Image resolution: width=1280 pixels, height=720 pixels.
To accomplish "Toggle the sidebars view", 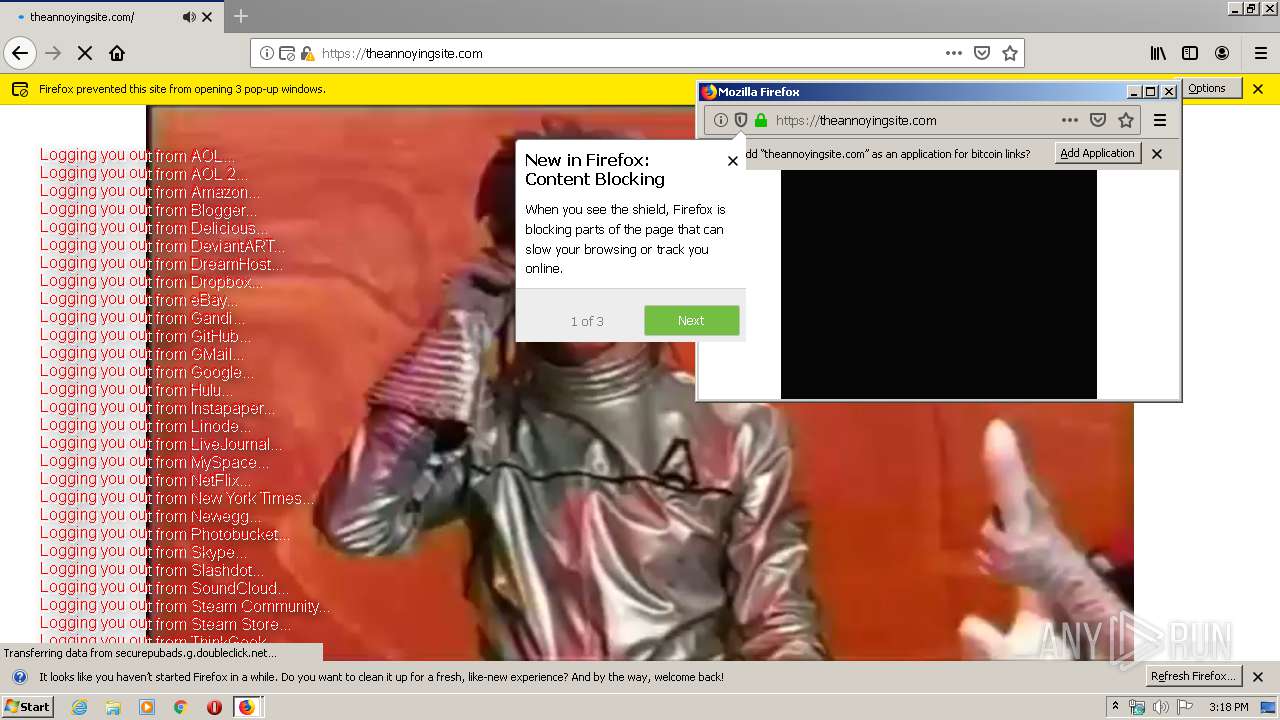I will [1190, 53].
